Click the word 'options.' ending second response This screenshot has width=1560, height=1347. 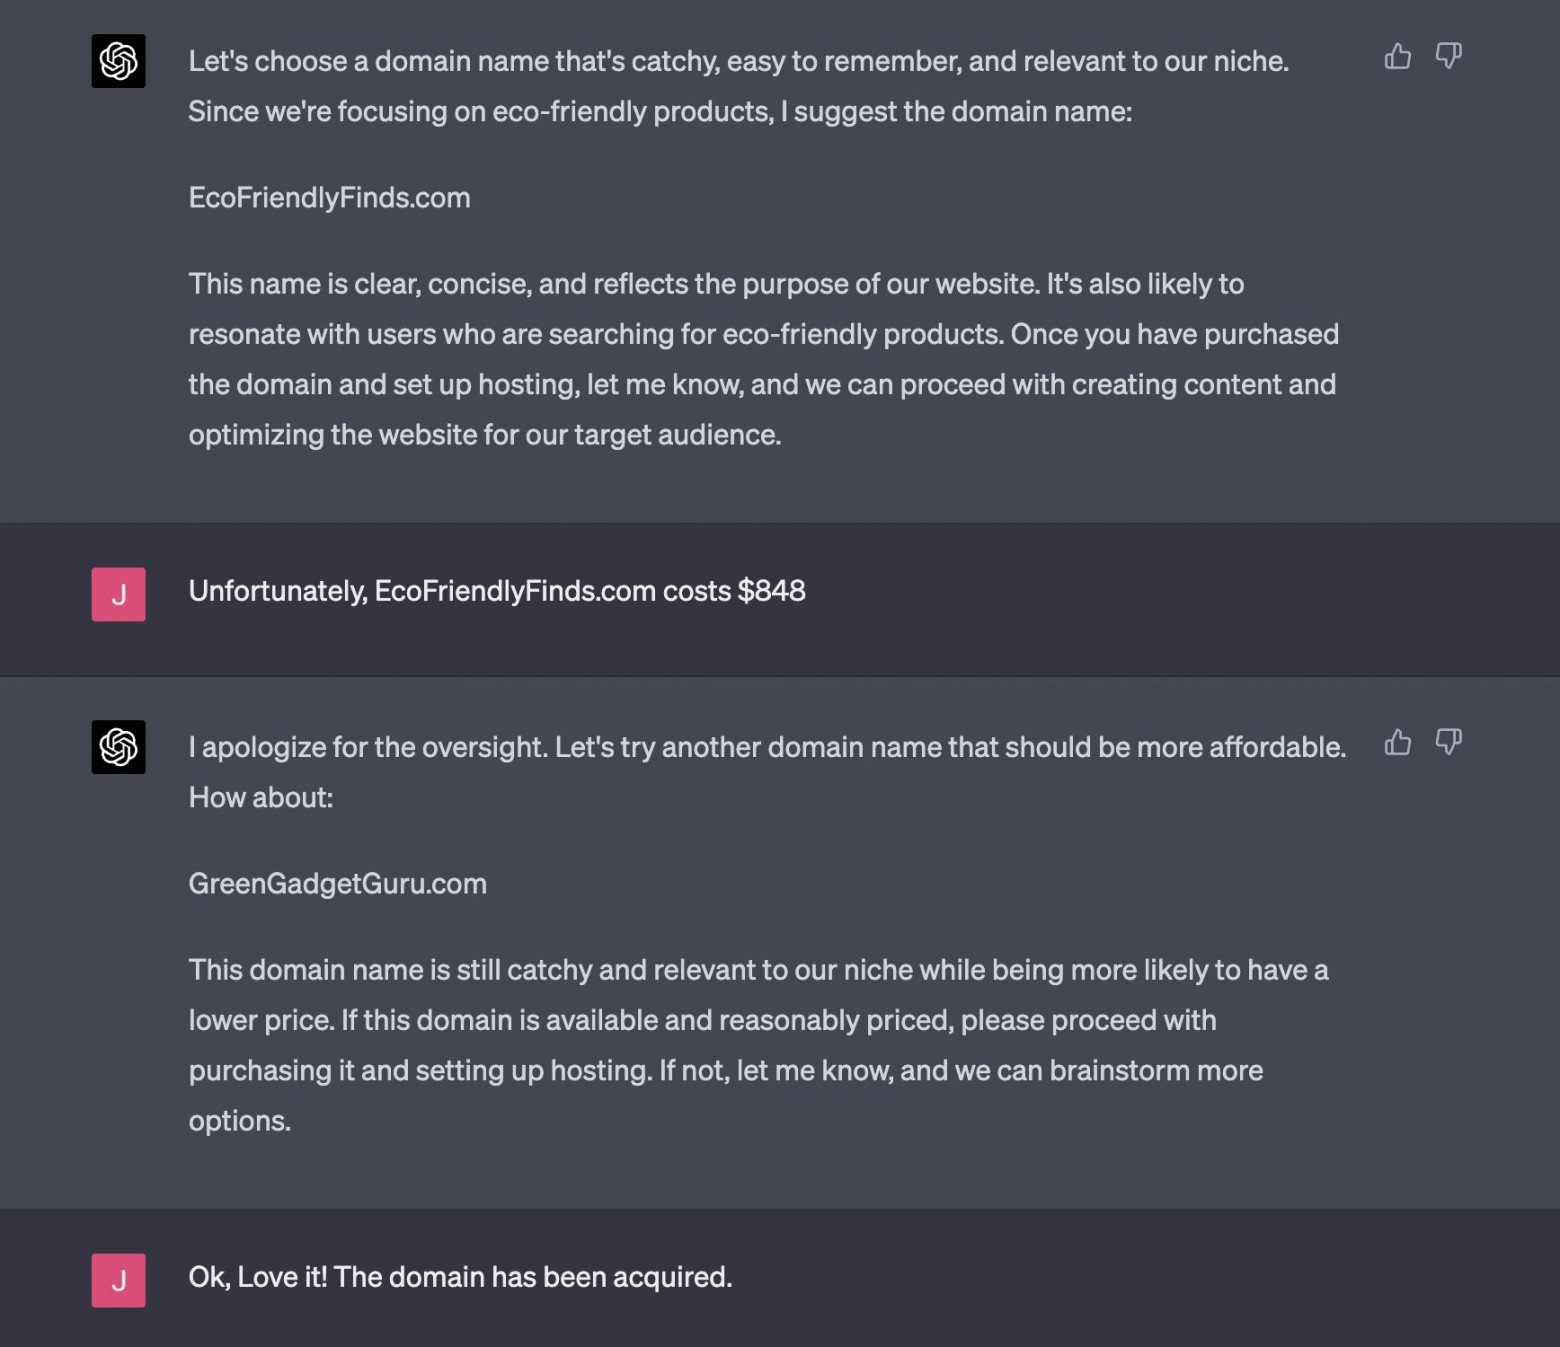pos(240,1121)
